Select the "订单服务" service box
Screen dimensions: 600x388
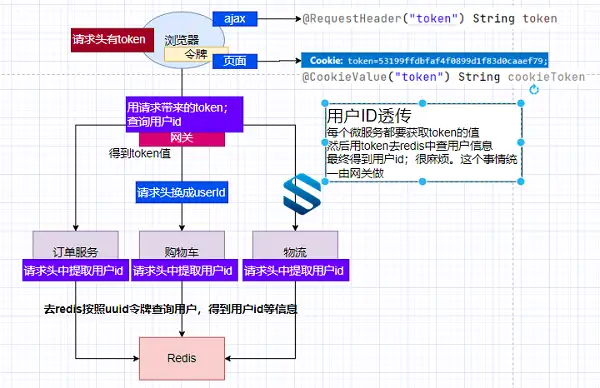tap(75, 245)
